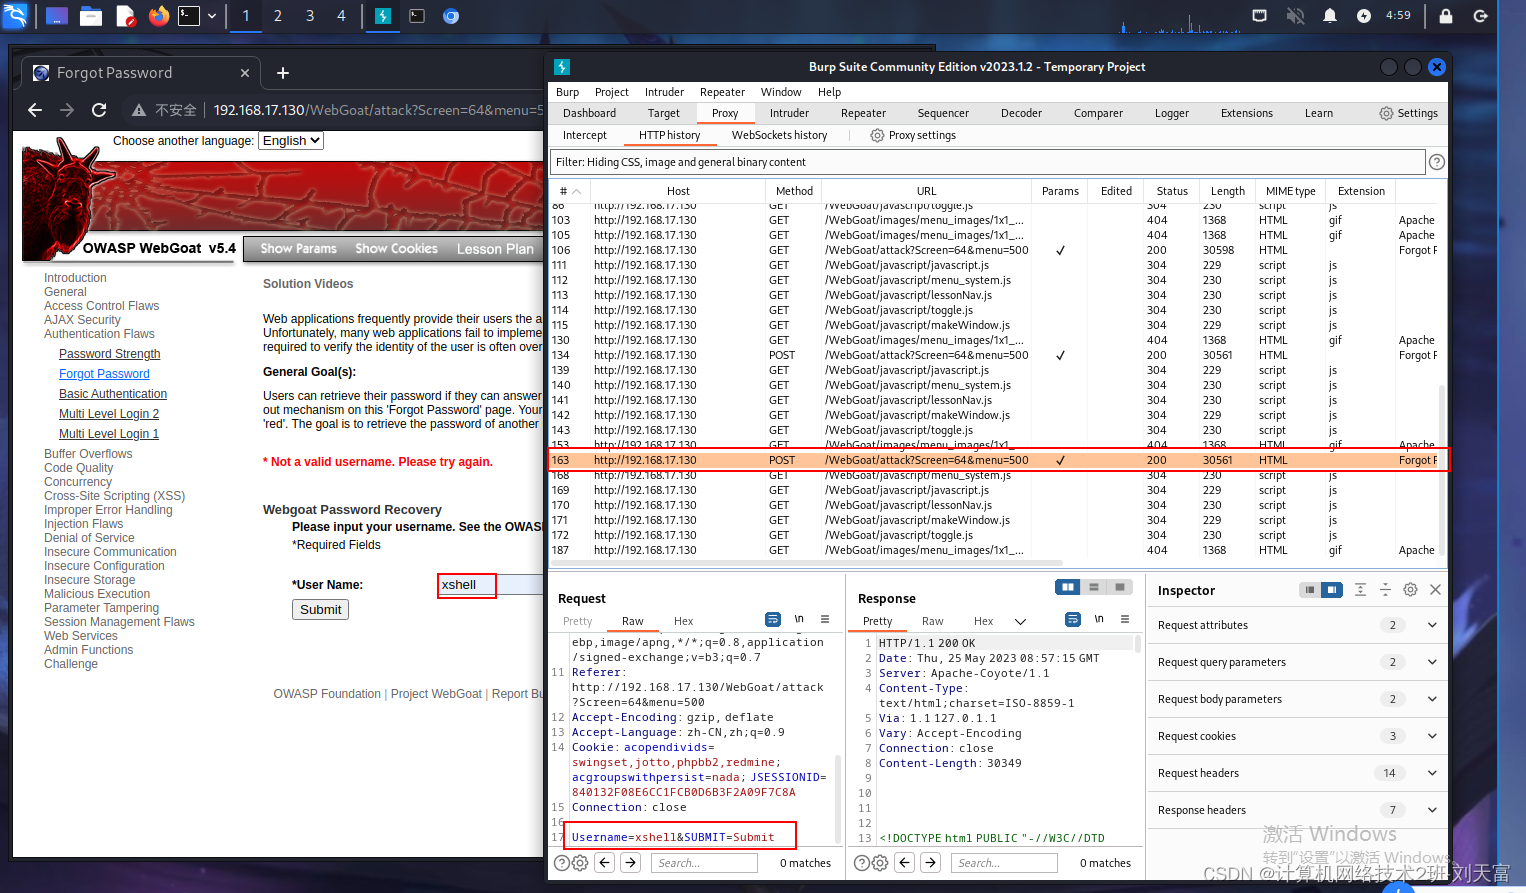This screenshot has width=1526, height=893.
Task: Reload the Forgot Password browser page
Action: tap(99, 110)
